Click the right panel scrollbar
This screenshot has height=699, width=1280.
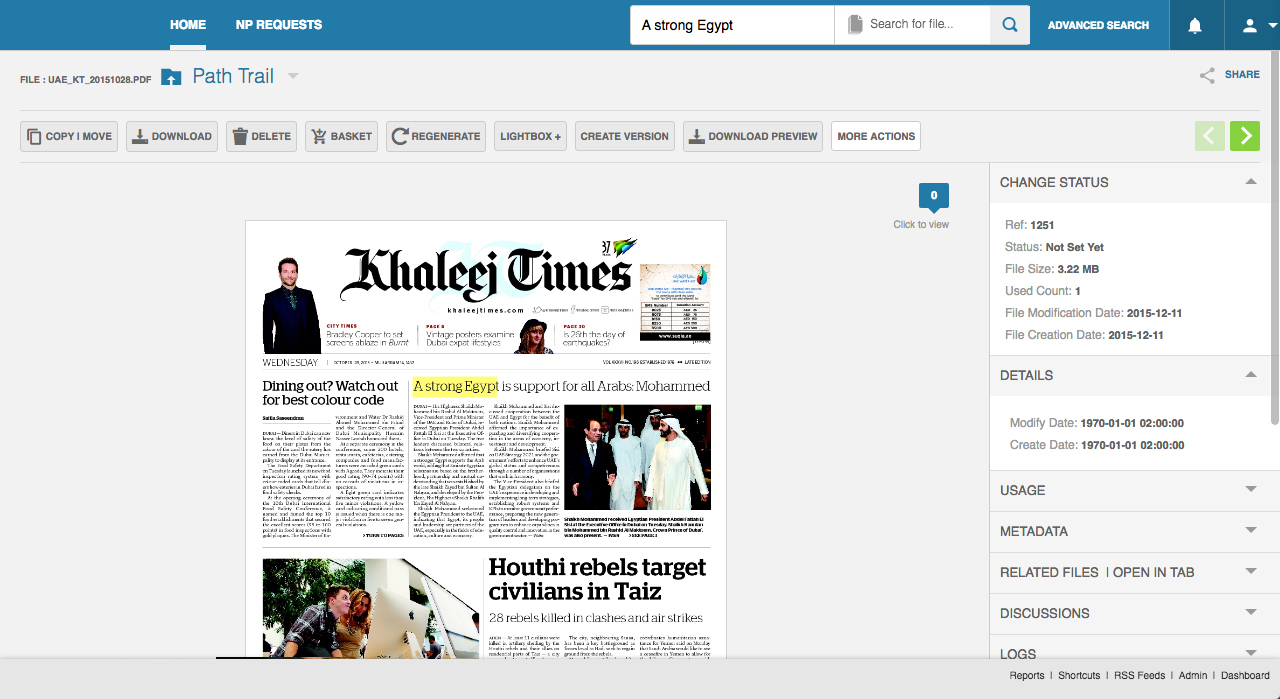1275,240
